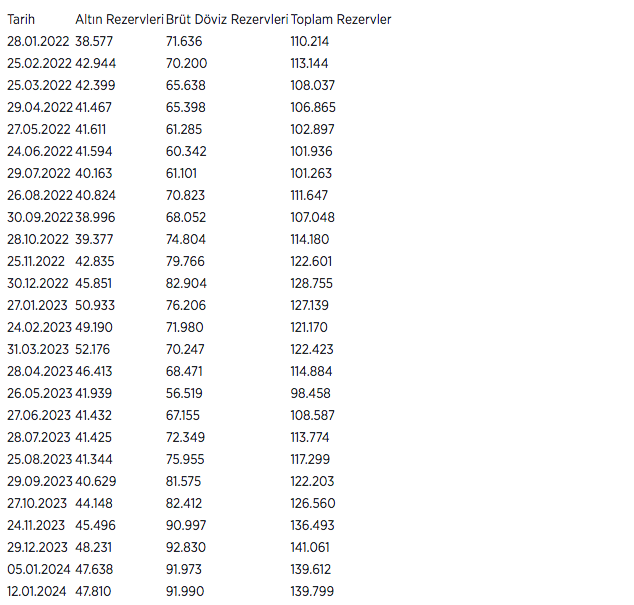Image resolution: width=634 pixels, height=605 pixels.
Task: Select the total reserves value 108.037
Action: tap(312, 85)
